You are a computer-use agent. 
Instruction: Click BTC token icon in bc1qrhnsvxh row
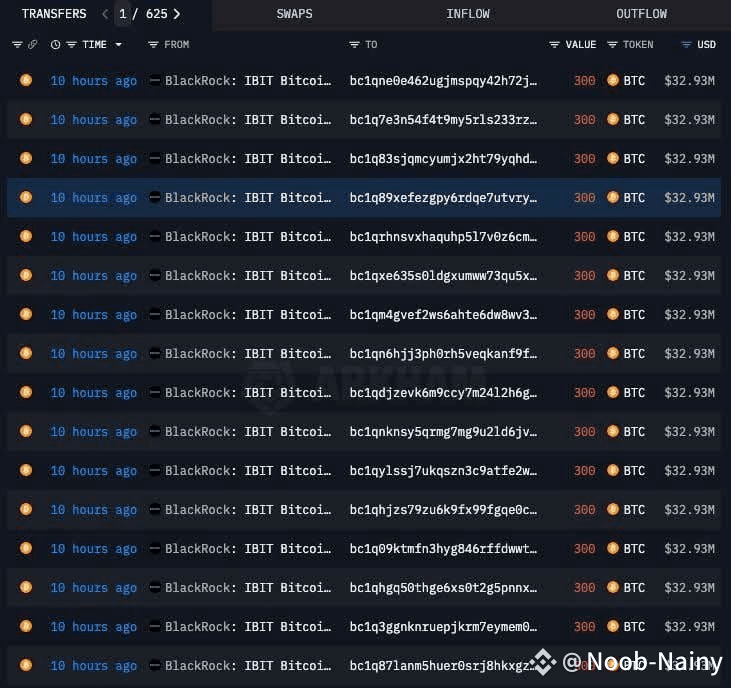[x=613, y=237]
